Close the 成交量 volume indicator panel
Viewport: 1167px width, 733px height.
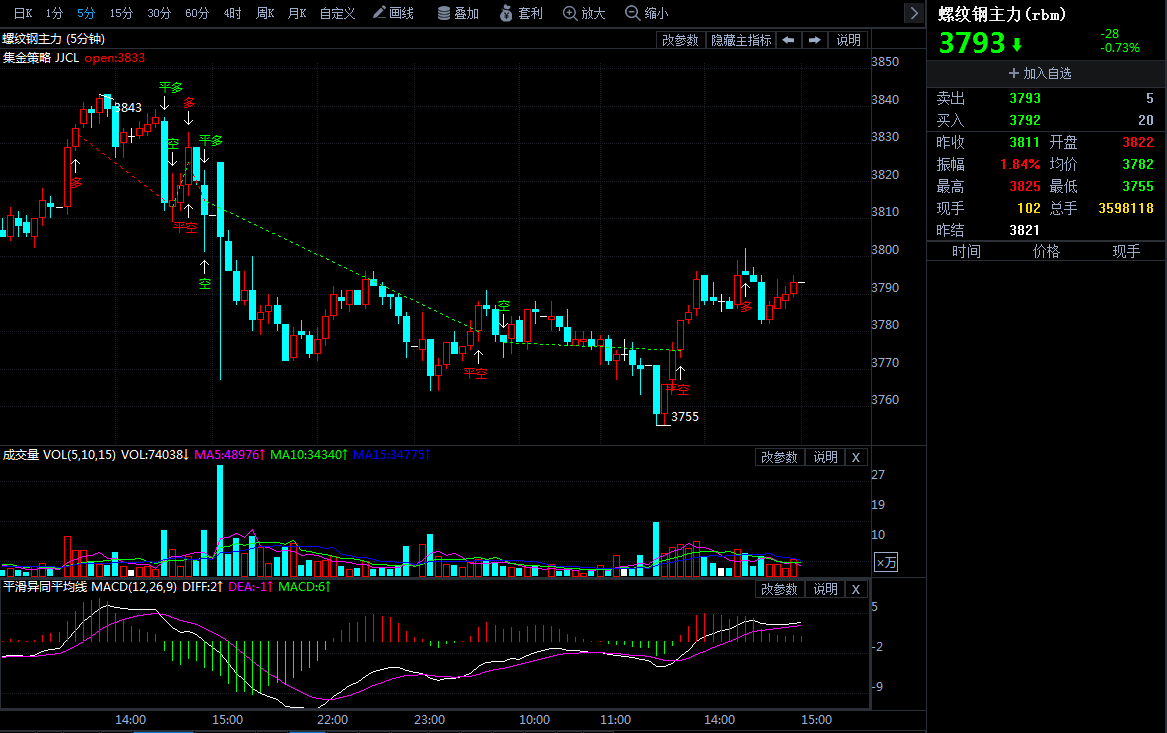tap(855, 457)
